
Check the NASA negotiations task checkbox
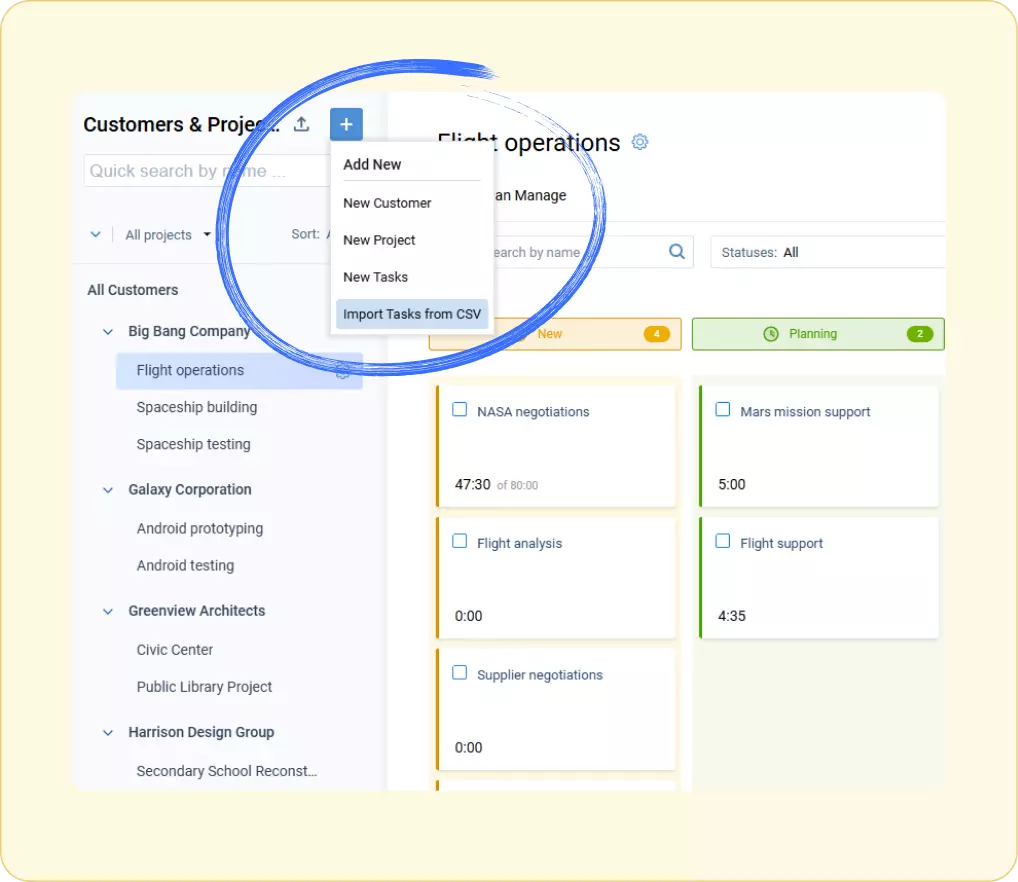pyautogui.click(x=459, y=409)
